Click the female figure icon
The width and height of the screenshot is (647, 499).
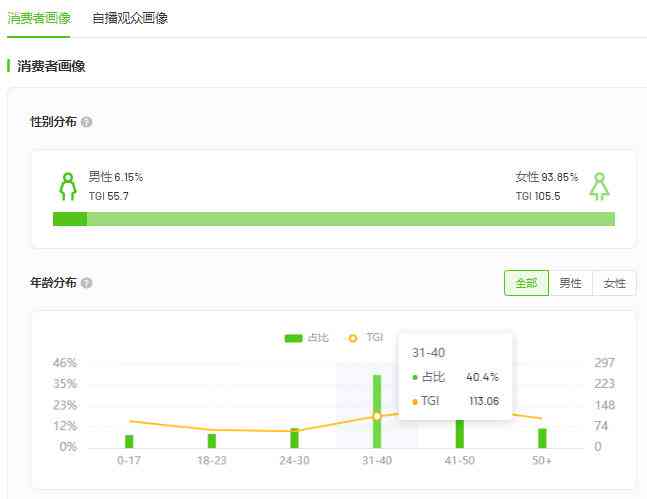599,187
